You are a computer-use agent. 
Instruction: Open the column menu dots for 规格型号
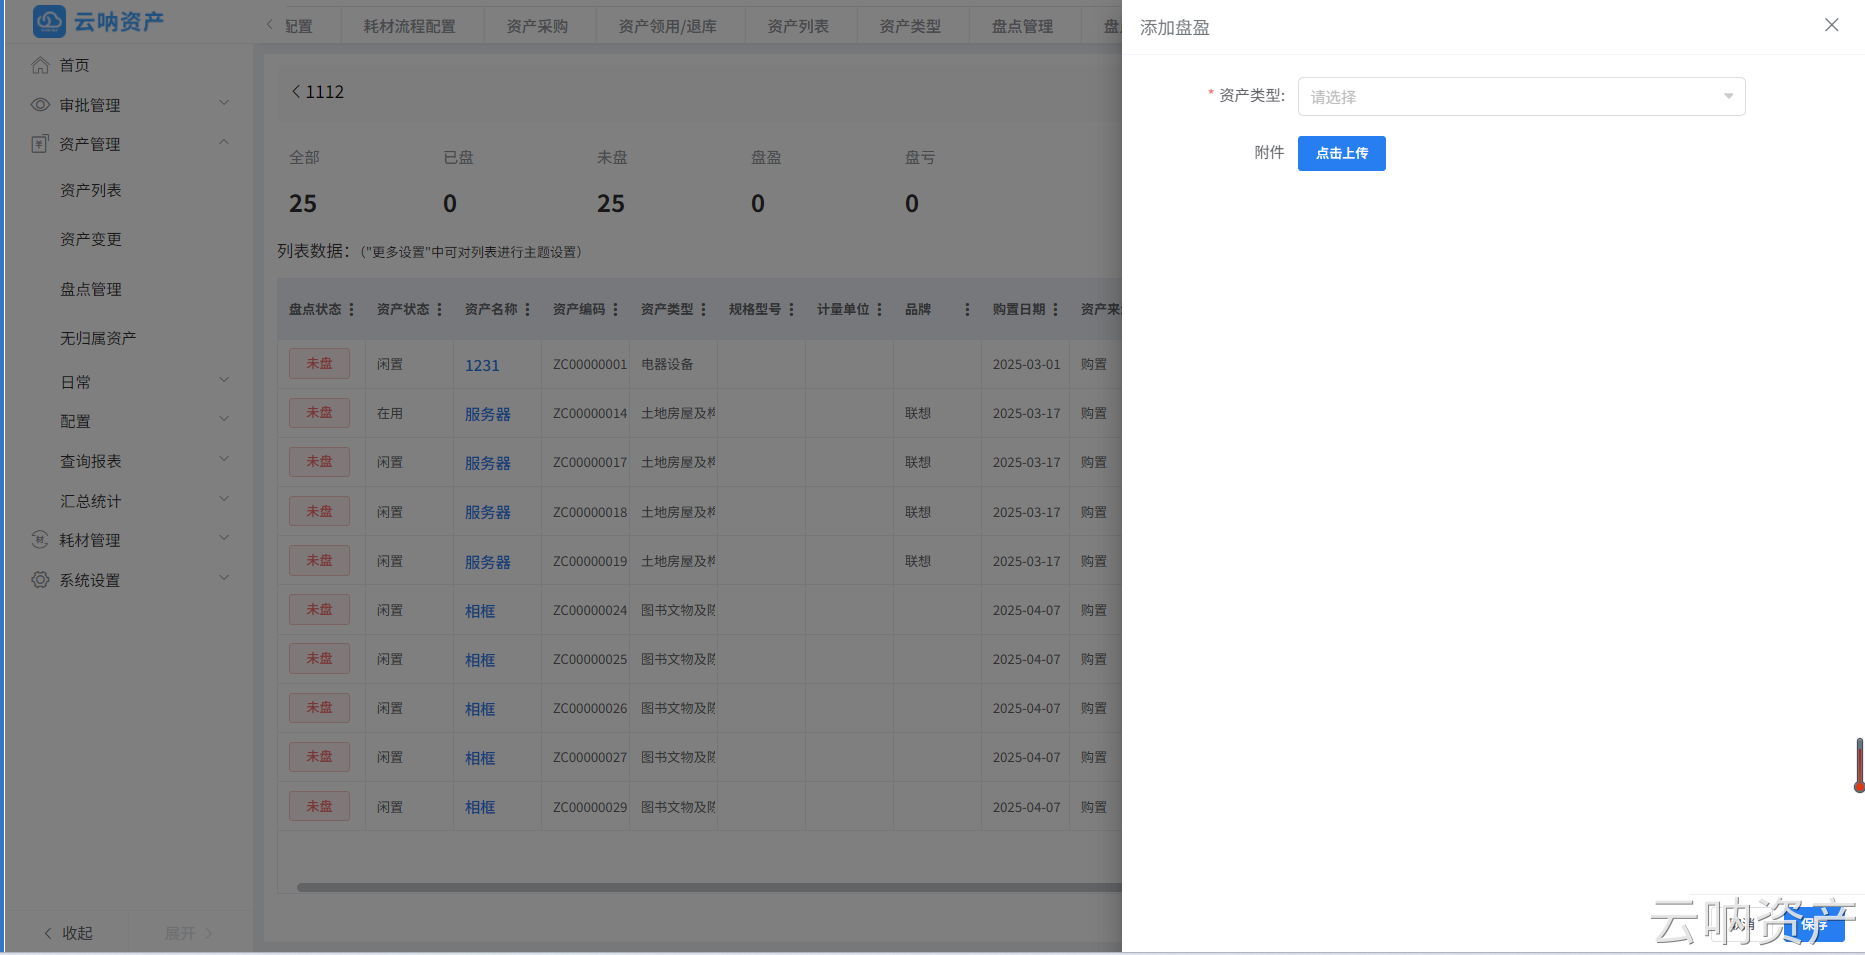point(791,310)
